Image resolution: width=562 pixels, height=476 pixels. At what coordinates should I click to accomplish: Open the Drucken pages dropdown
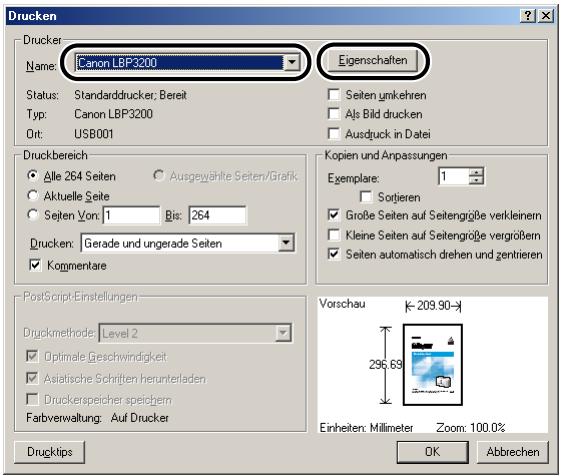[x=286, y=243]
